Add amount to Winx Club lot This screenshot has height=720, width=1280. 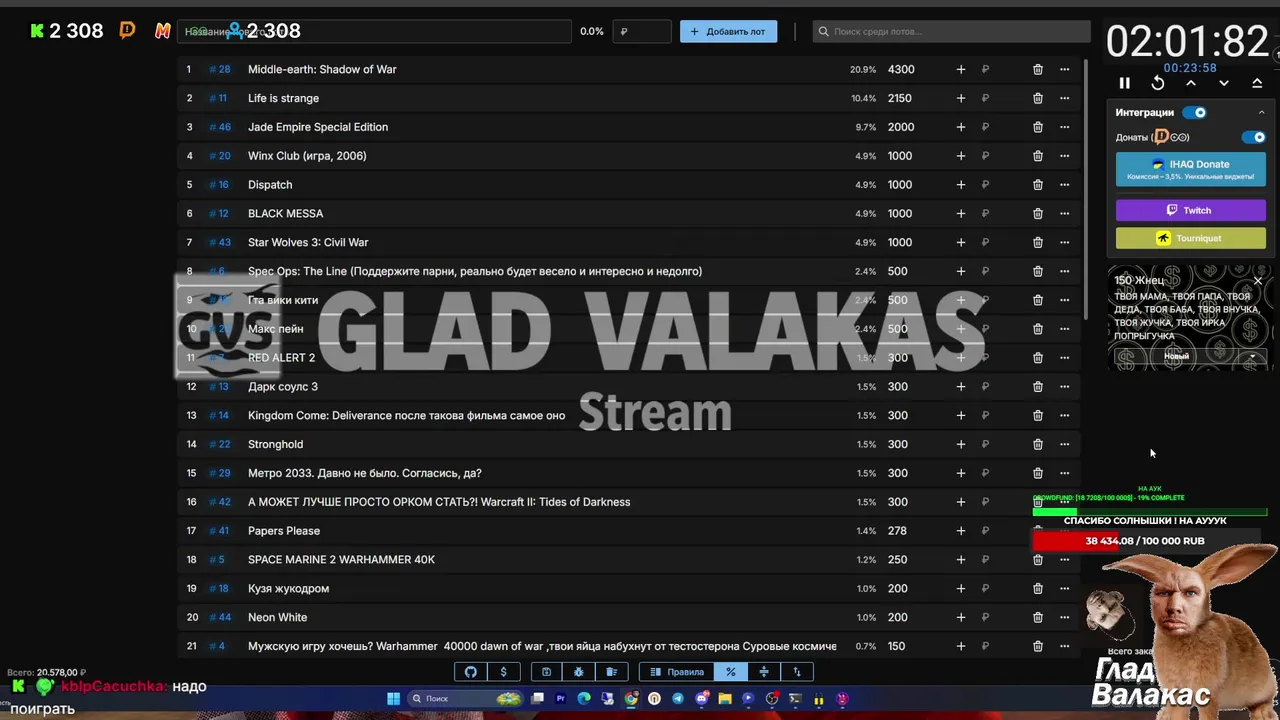(x=961, y=156)
